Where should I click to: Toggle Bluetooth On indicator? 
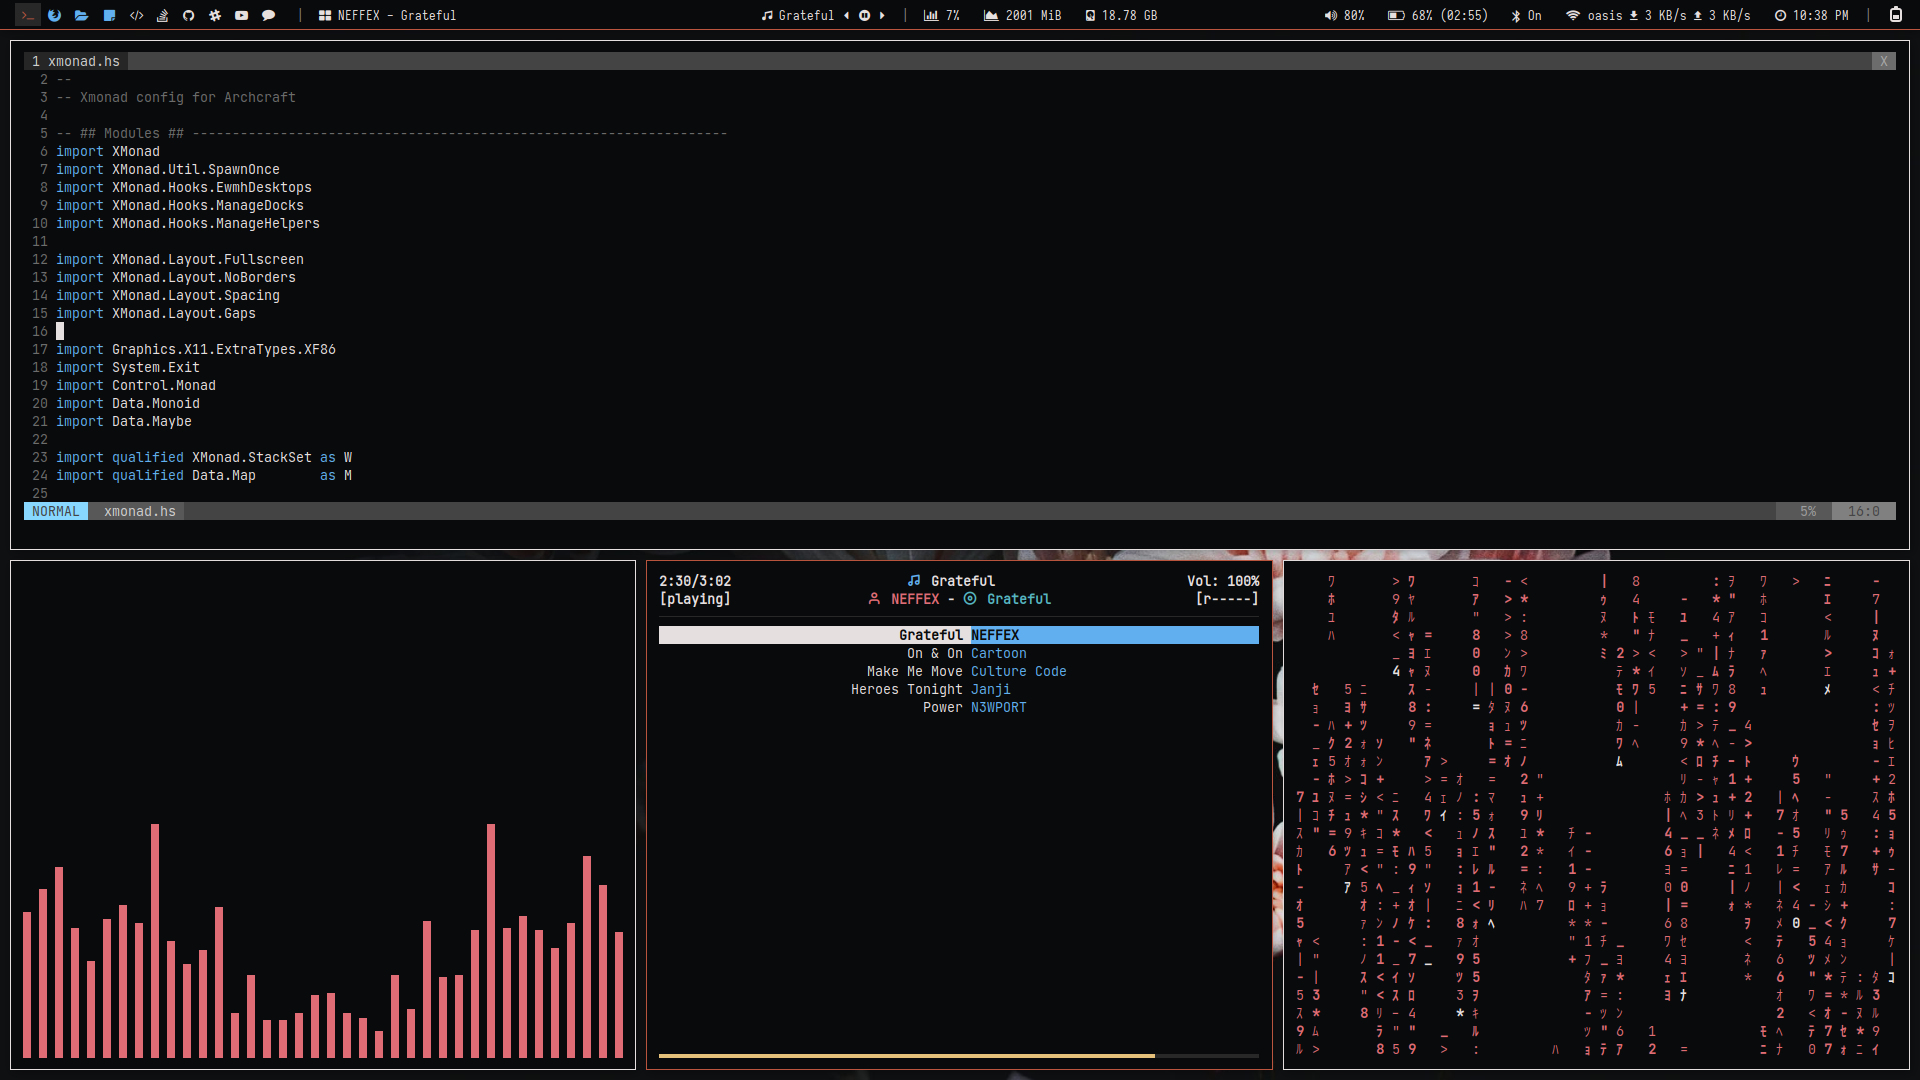(x=1526, y=15)
